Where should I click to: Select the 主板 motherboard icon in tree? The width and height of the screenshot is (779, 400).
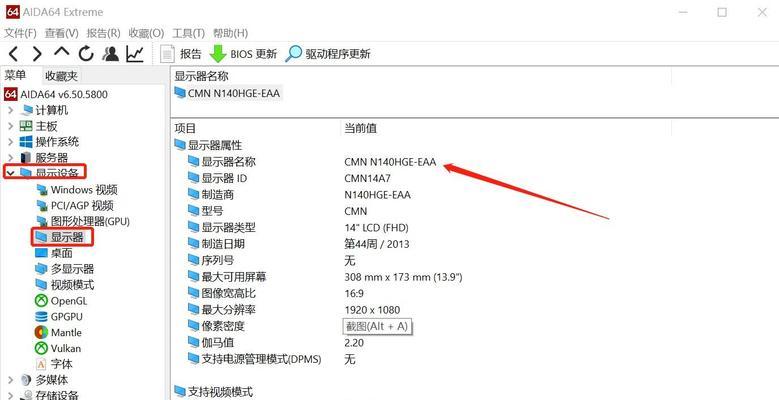26,126
